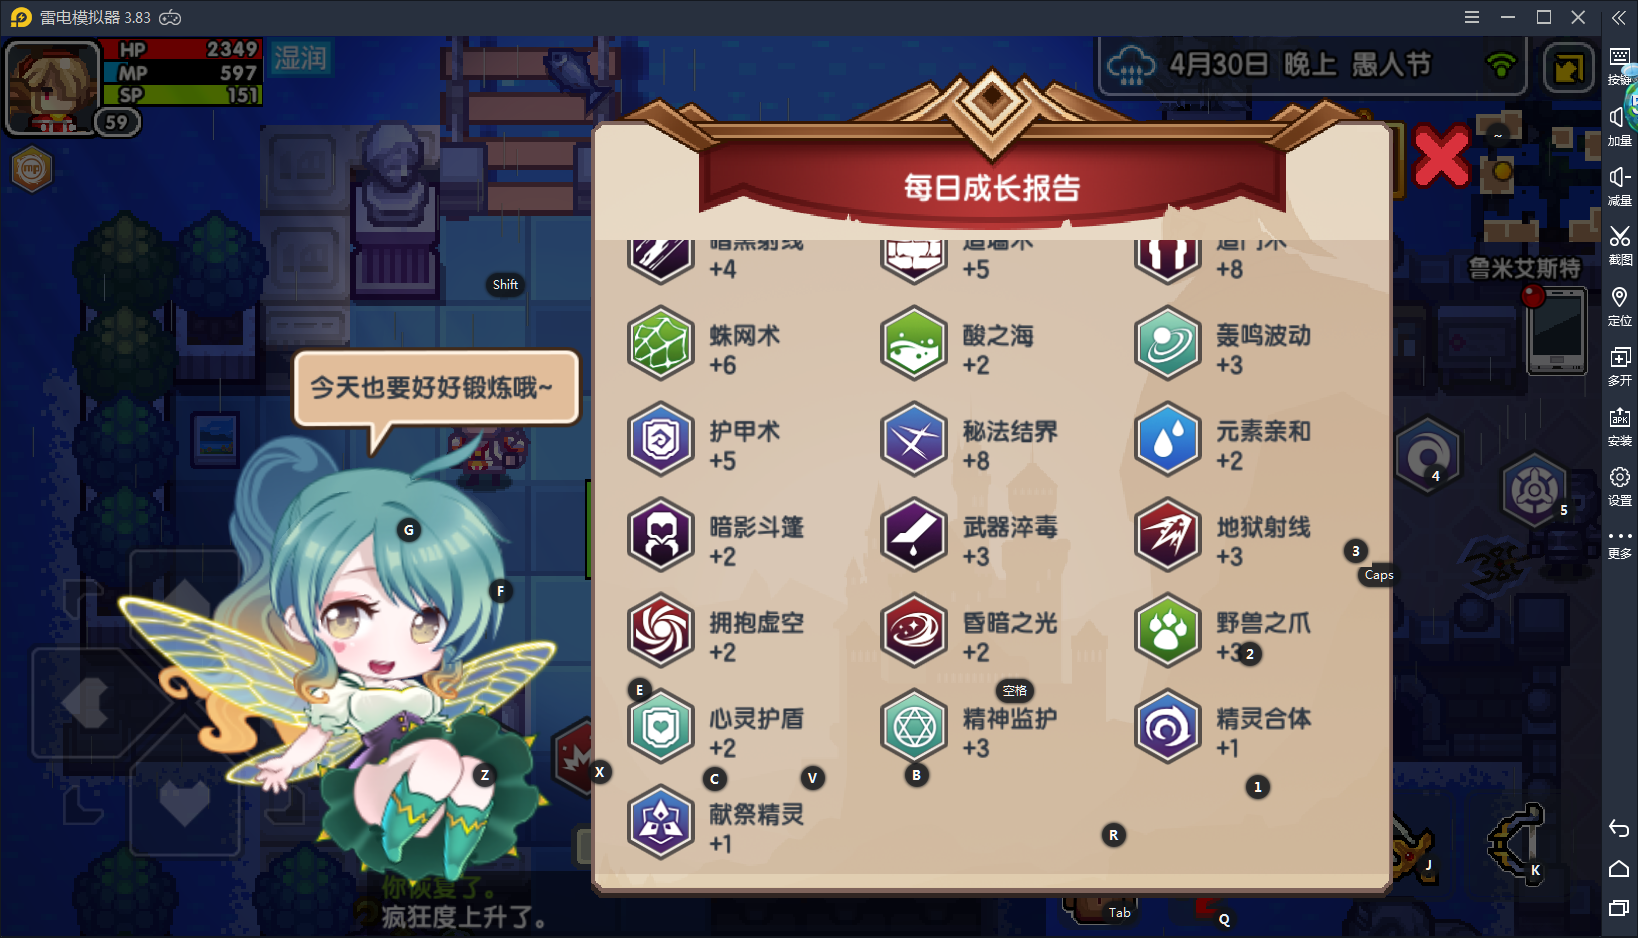The image size is (1638, 938).
Task: Select the 精灵合体 spiral skill icon
Action: point(1168,727)
